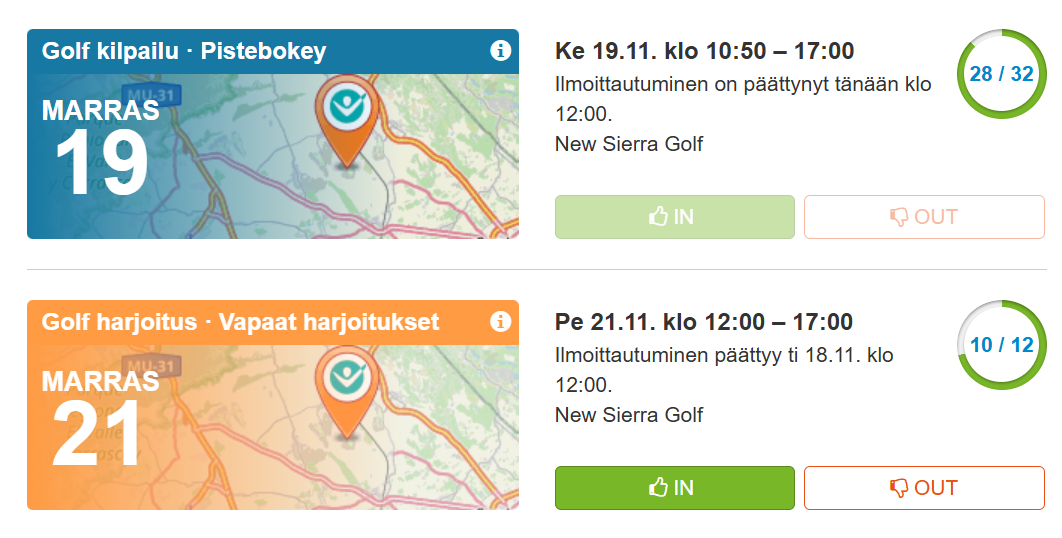Click New Sierra Golf under the 21.11. event
This screenshot has height=538, width=1062.
pos(629,415)
